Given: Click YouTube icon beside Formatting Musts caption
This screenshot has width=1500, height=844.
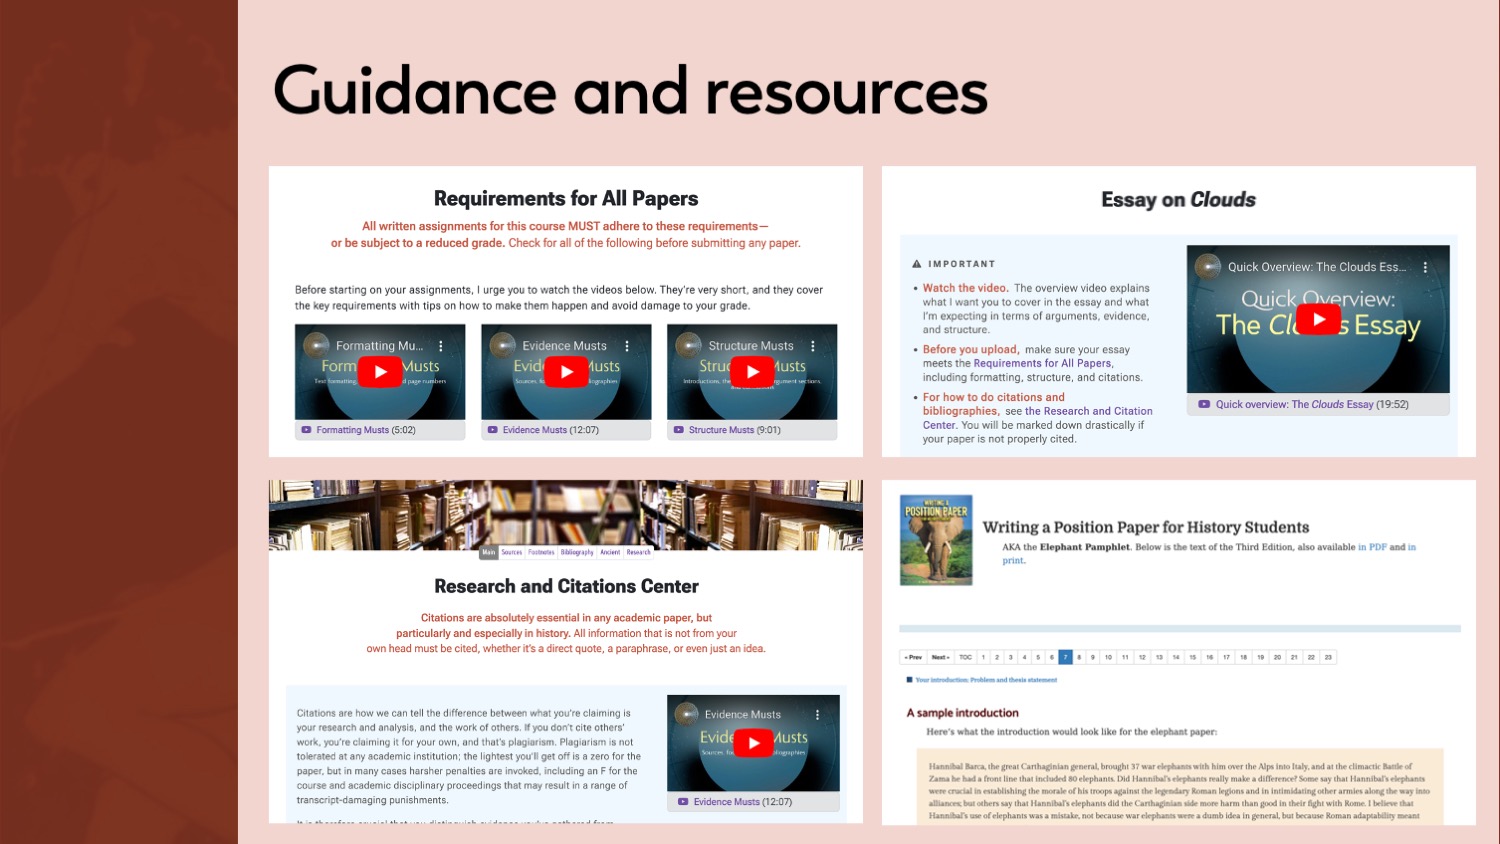Looking at the screenshot, I should point(306,430).
